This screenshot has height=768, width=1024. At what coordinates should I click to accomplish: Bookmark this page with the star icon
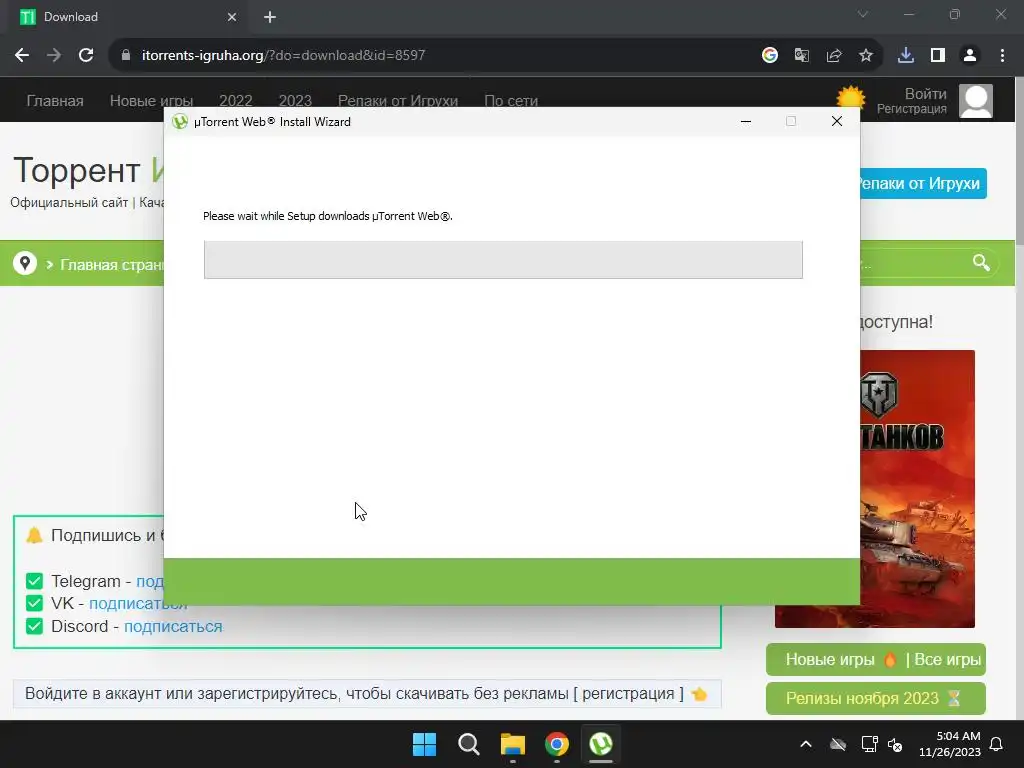point(866,56)
